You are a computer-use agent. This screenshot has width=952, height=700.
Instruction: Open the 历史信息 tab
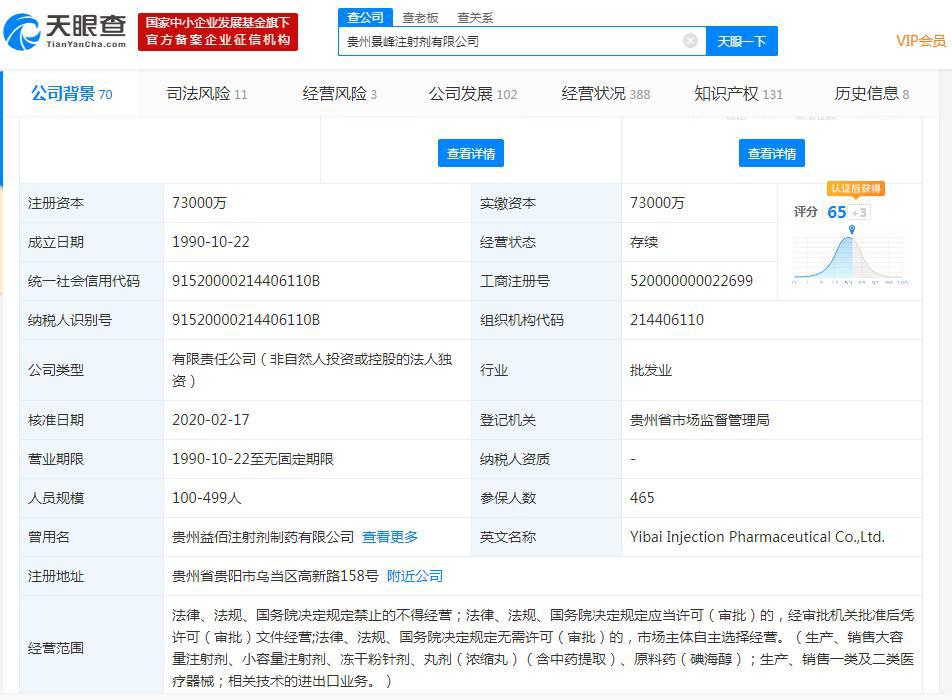coord(872,93)
